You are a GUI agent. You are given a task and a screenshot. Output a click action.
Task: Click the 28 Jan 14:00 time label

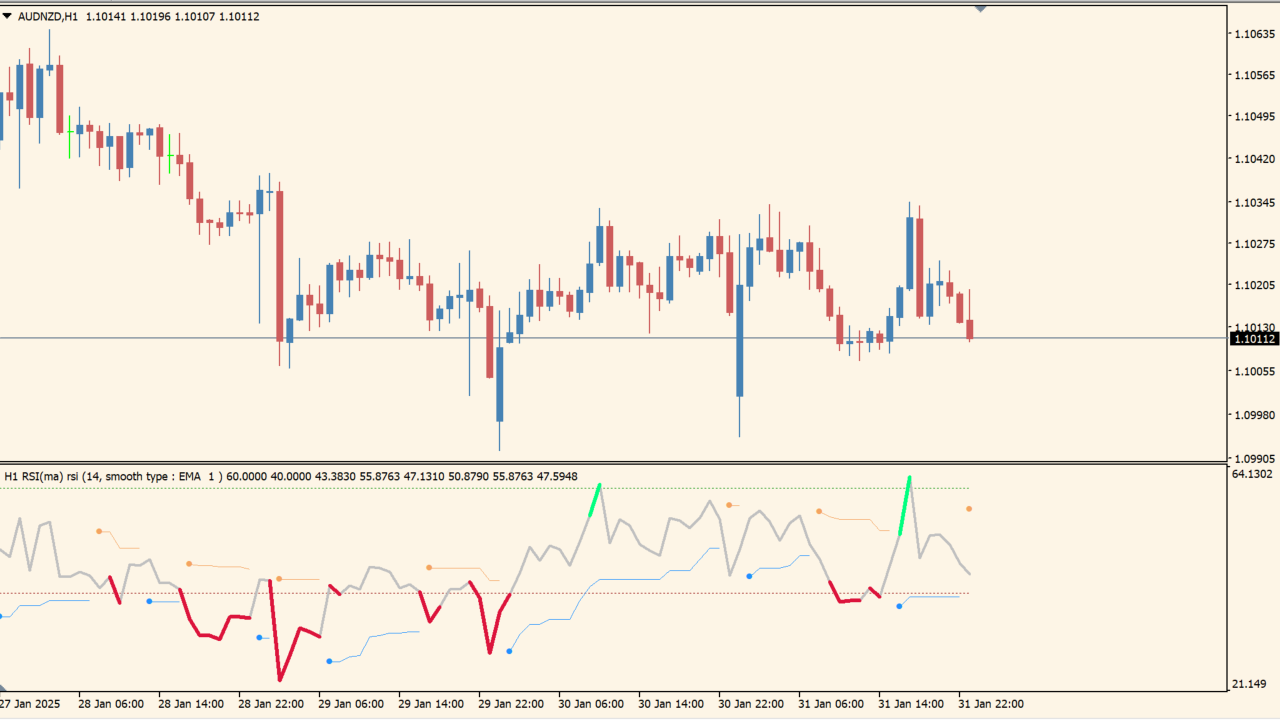coord(191,704)
